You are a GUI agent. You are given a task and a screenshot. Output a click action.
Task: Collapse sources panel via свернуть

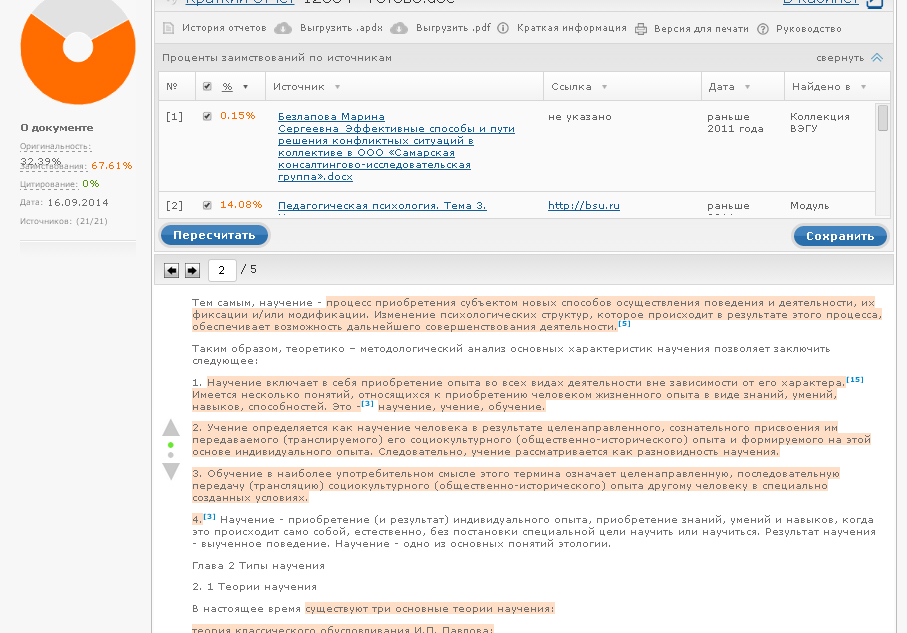click(848, 58)
